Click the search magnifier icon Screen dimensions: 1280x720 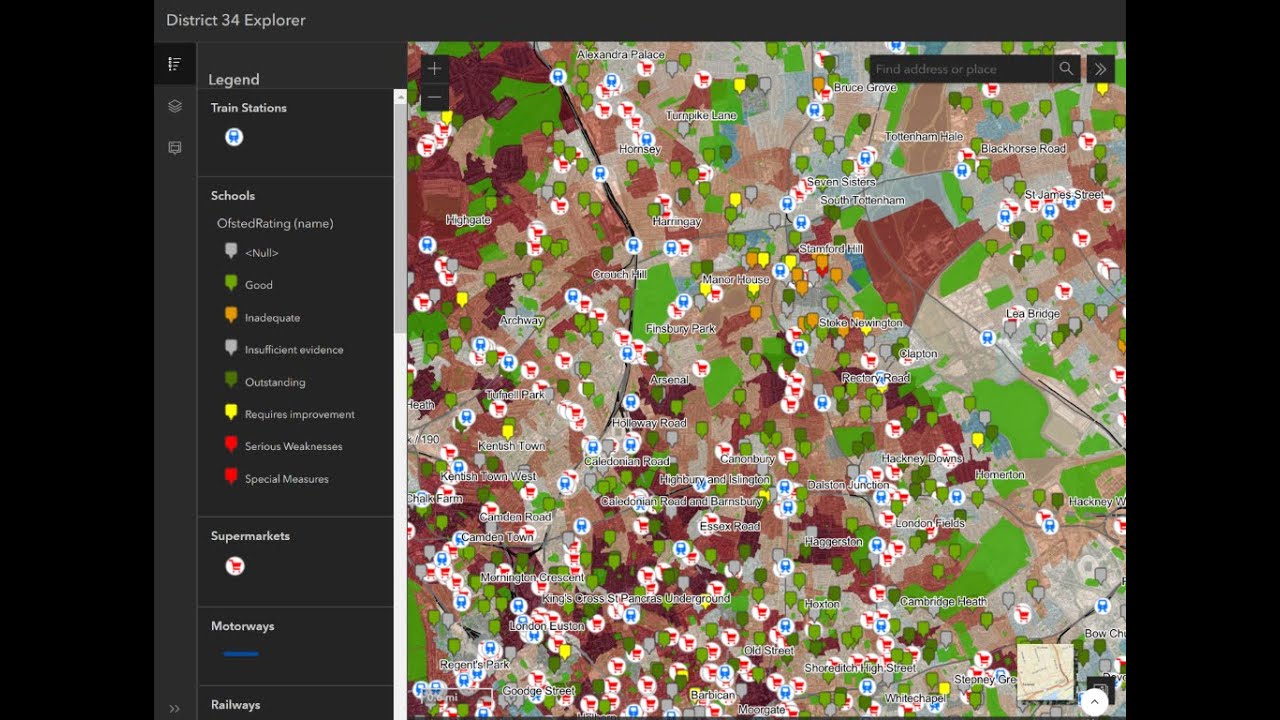(x=1066, y=69)
